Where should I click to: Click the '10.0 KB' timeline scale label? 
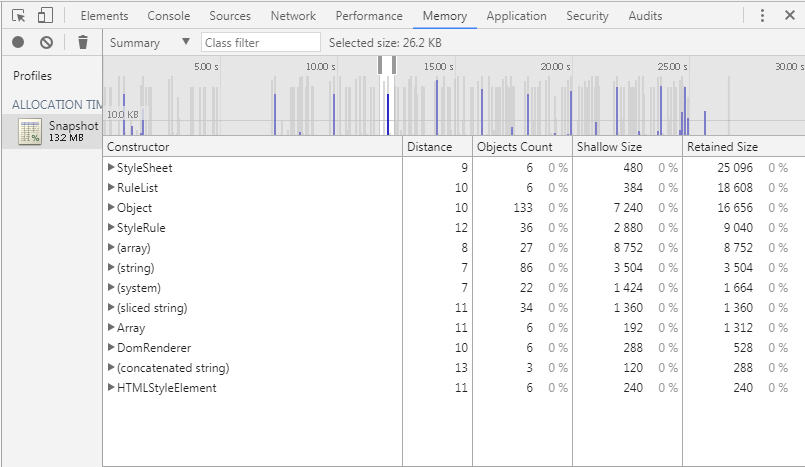coord(123,114)
